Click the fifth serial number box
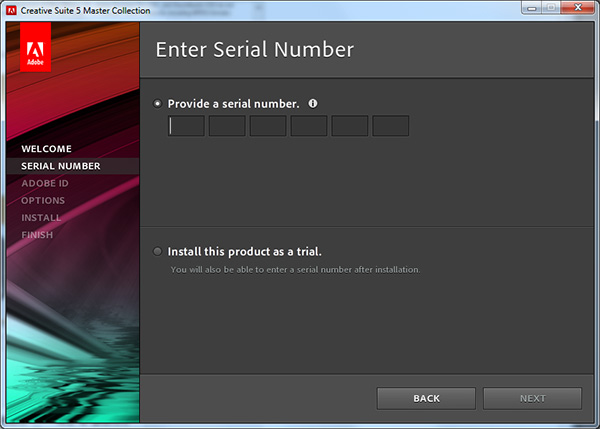The height and width of the screenshot is (429, 600). tap(350, 126)
